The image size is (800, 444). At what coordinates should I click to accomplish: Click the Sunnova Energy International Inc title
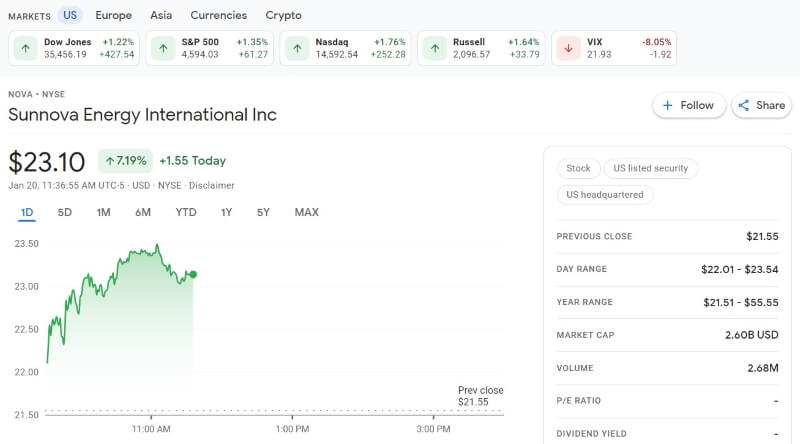tap(142, 115)
